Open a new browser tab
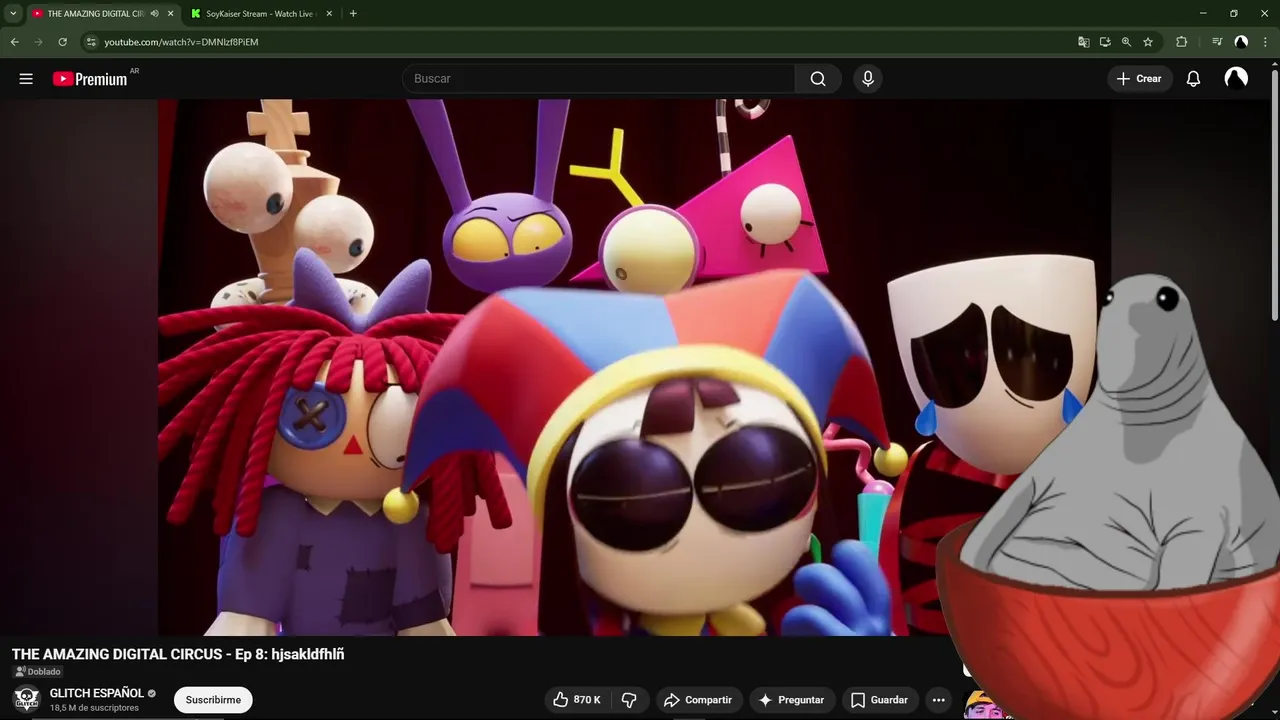The width and height of the screenshot is (1280, 720). (x=353, y=13)
